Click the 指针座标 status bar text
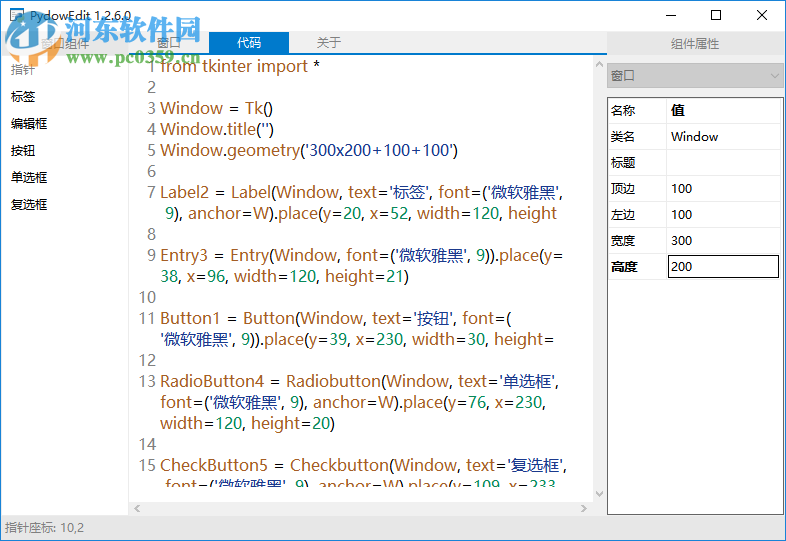 [45, 527]
